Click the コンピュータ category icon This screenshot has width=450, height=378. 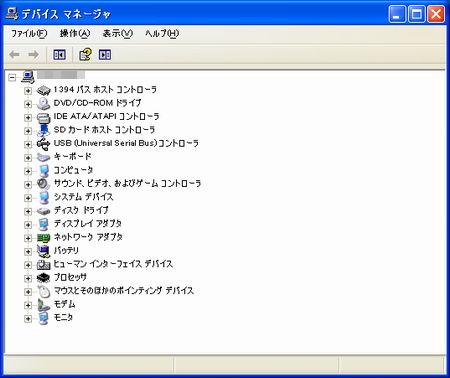tap(43, 171)
